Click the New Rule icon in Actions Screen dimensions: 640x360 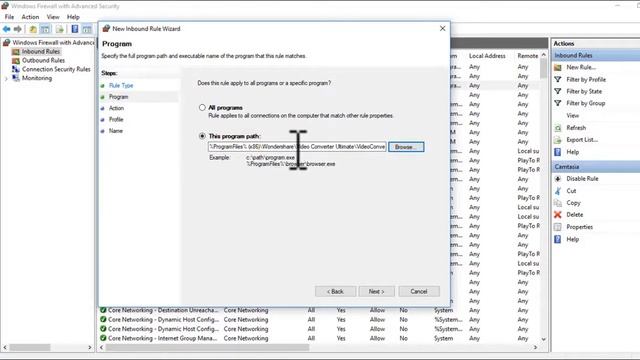(558, 67)
